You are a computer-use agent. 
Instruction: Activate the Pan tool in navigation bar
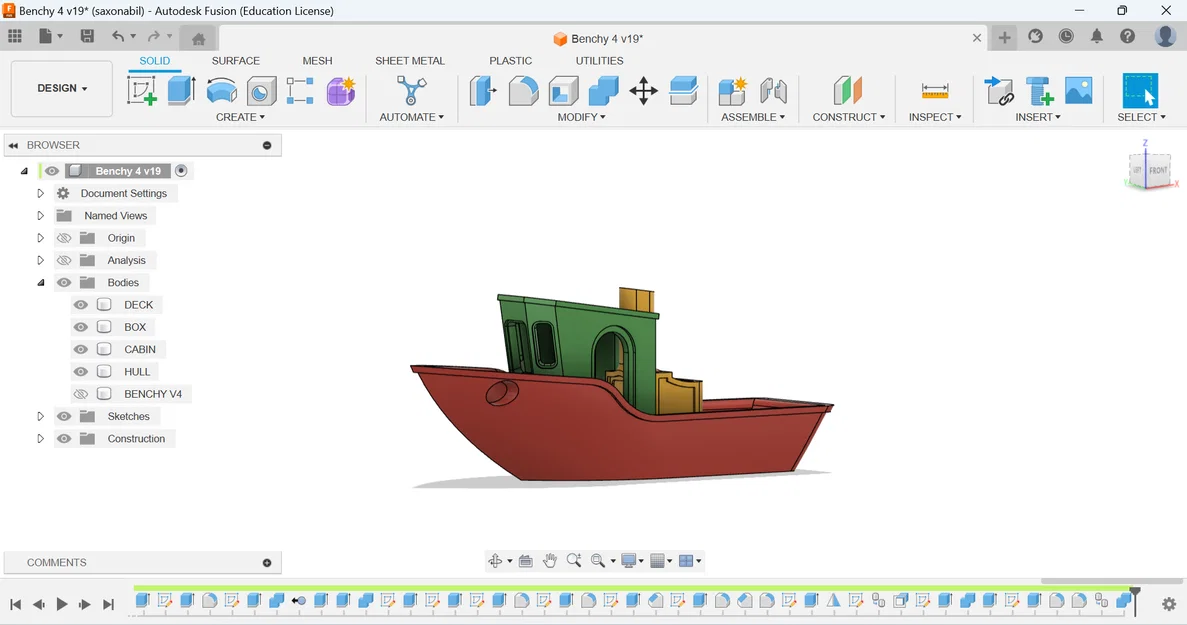550,560
